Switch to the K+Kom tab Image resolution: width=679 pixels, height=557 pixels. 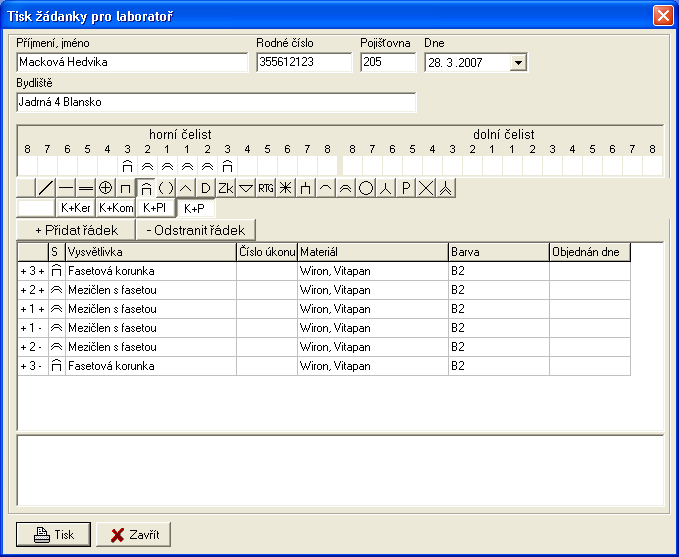tap(116, 208)
